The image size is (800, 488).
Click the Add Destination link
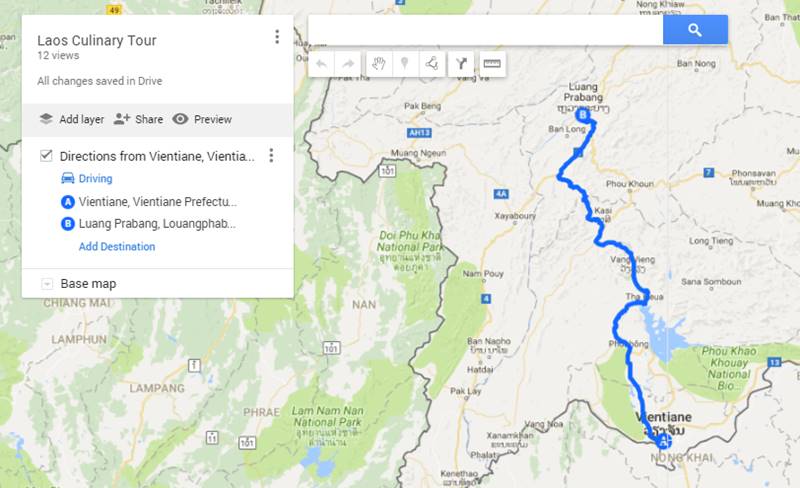pyautogui.click(x=117, y=247)
